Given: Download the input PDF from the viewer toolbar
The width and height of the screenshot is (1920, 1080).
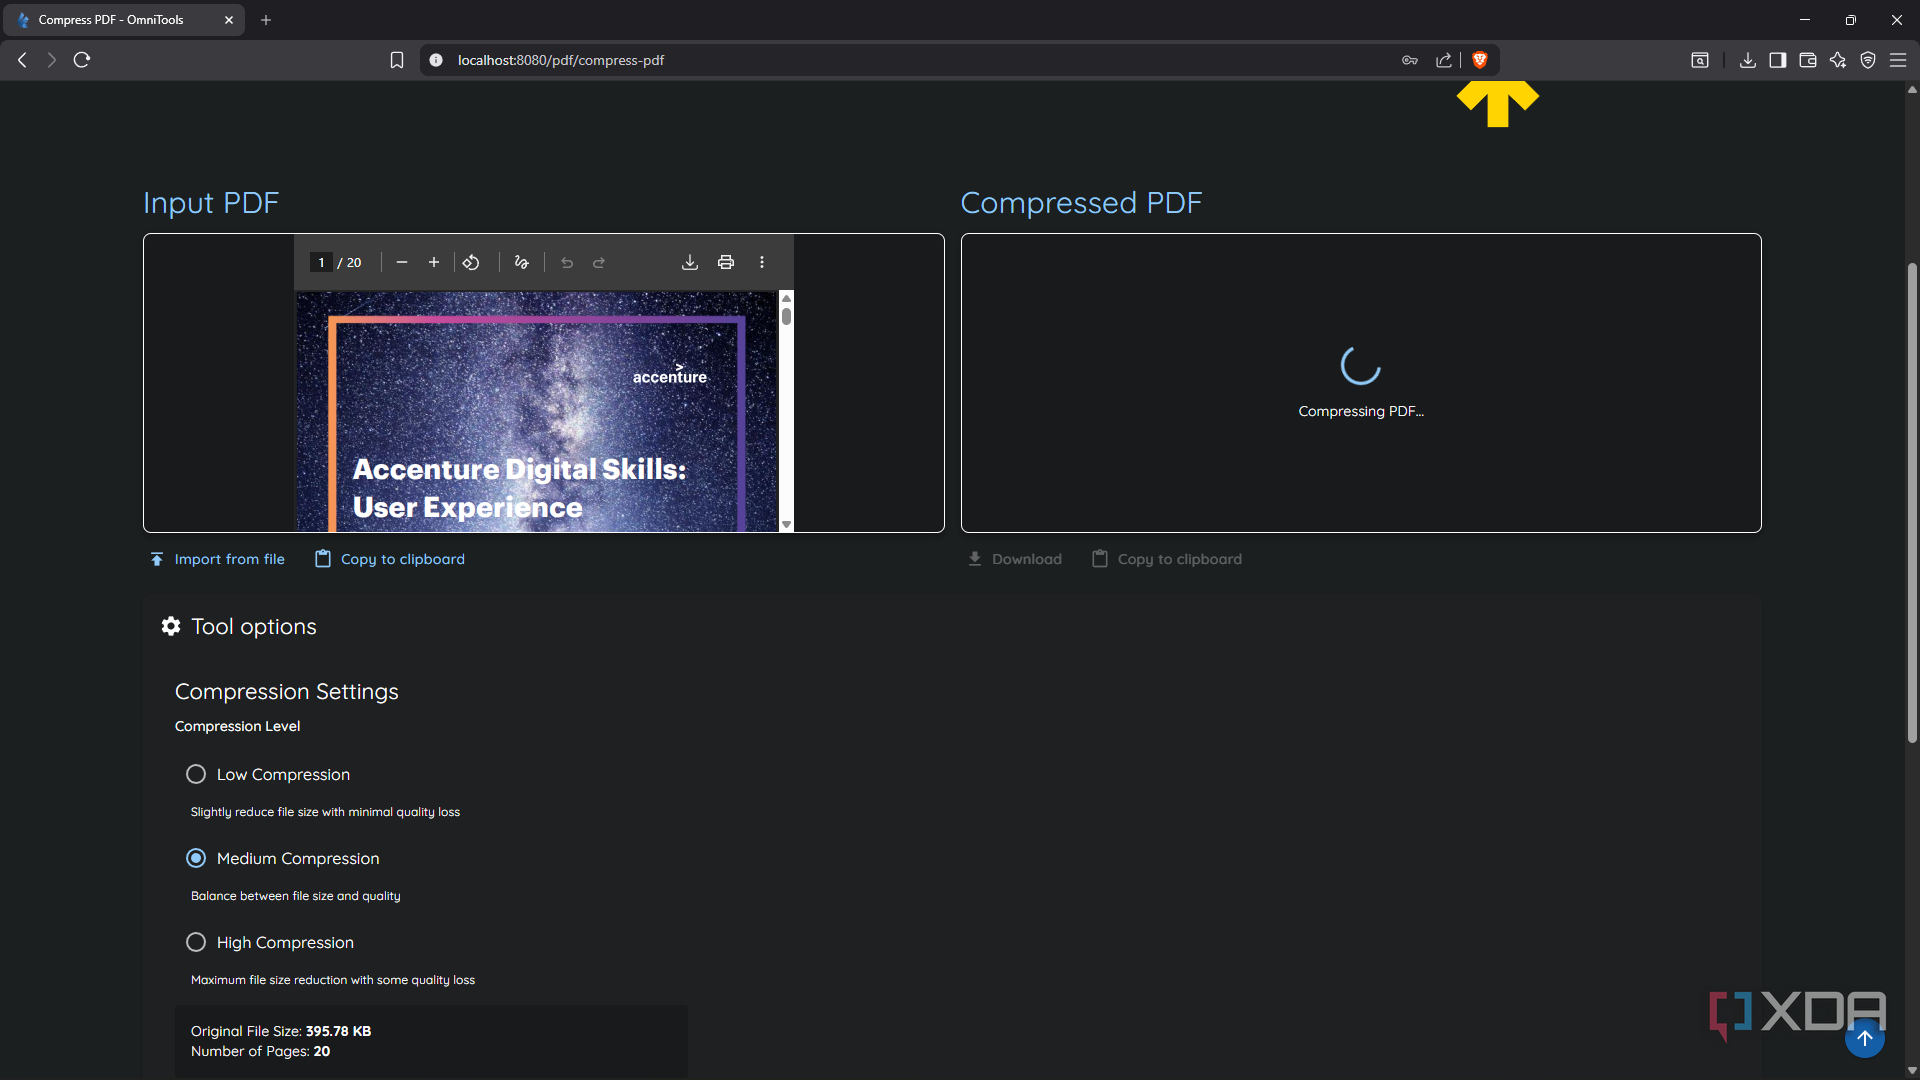Looking at the screenshot, I should 690,262.
